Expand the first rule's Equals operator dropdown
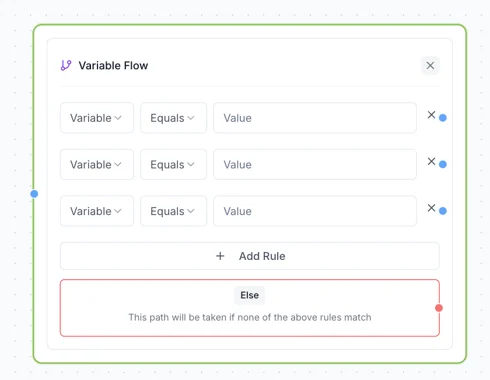Image resolution: width=490 pixels, height=380 pixels. click(173, 118)
